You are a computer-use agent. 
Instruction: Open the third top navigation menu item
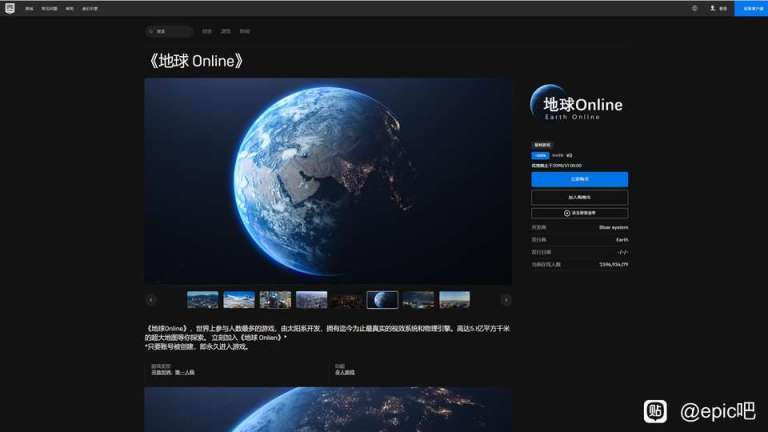[x=70, y=9]
